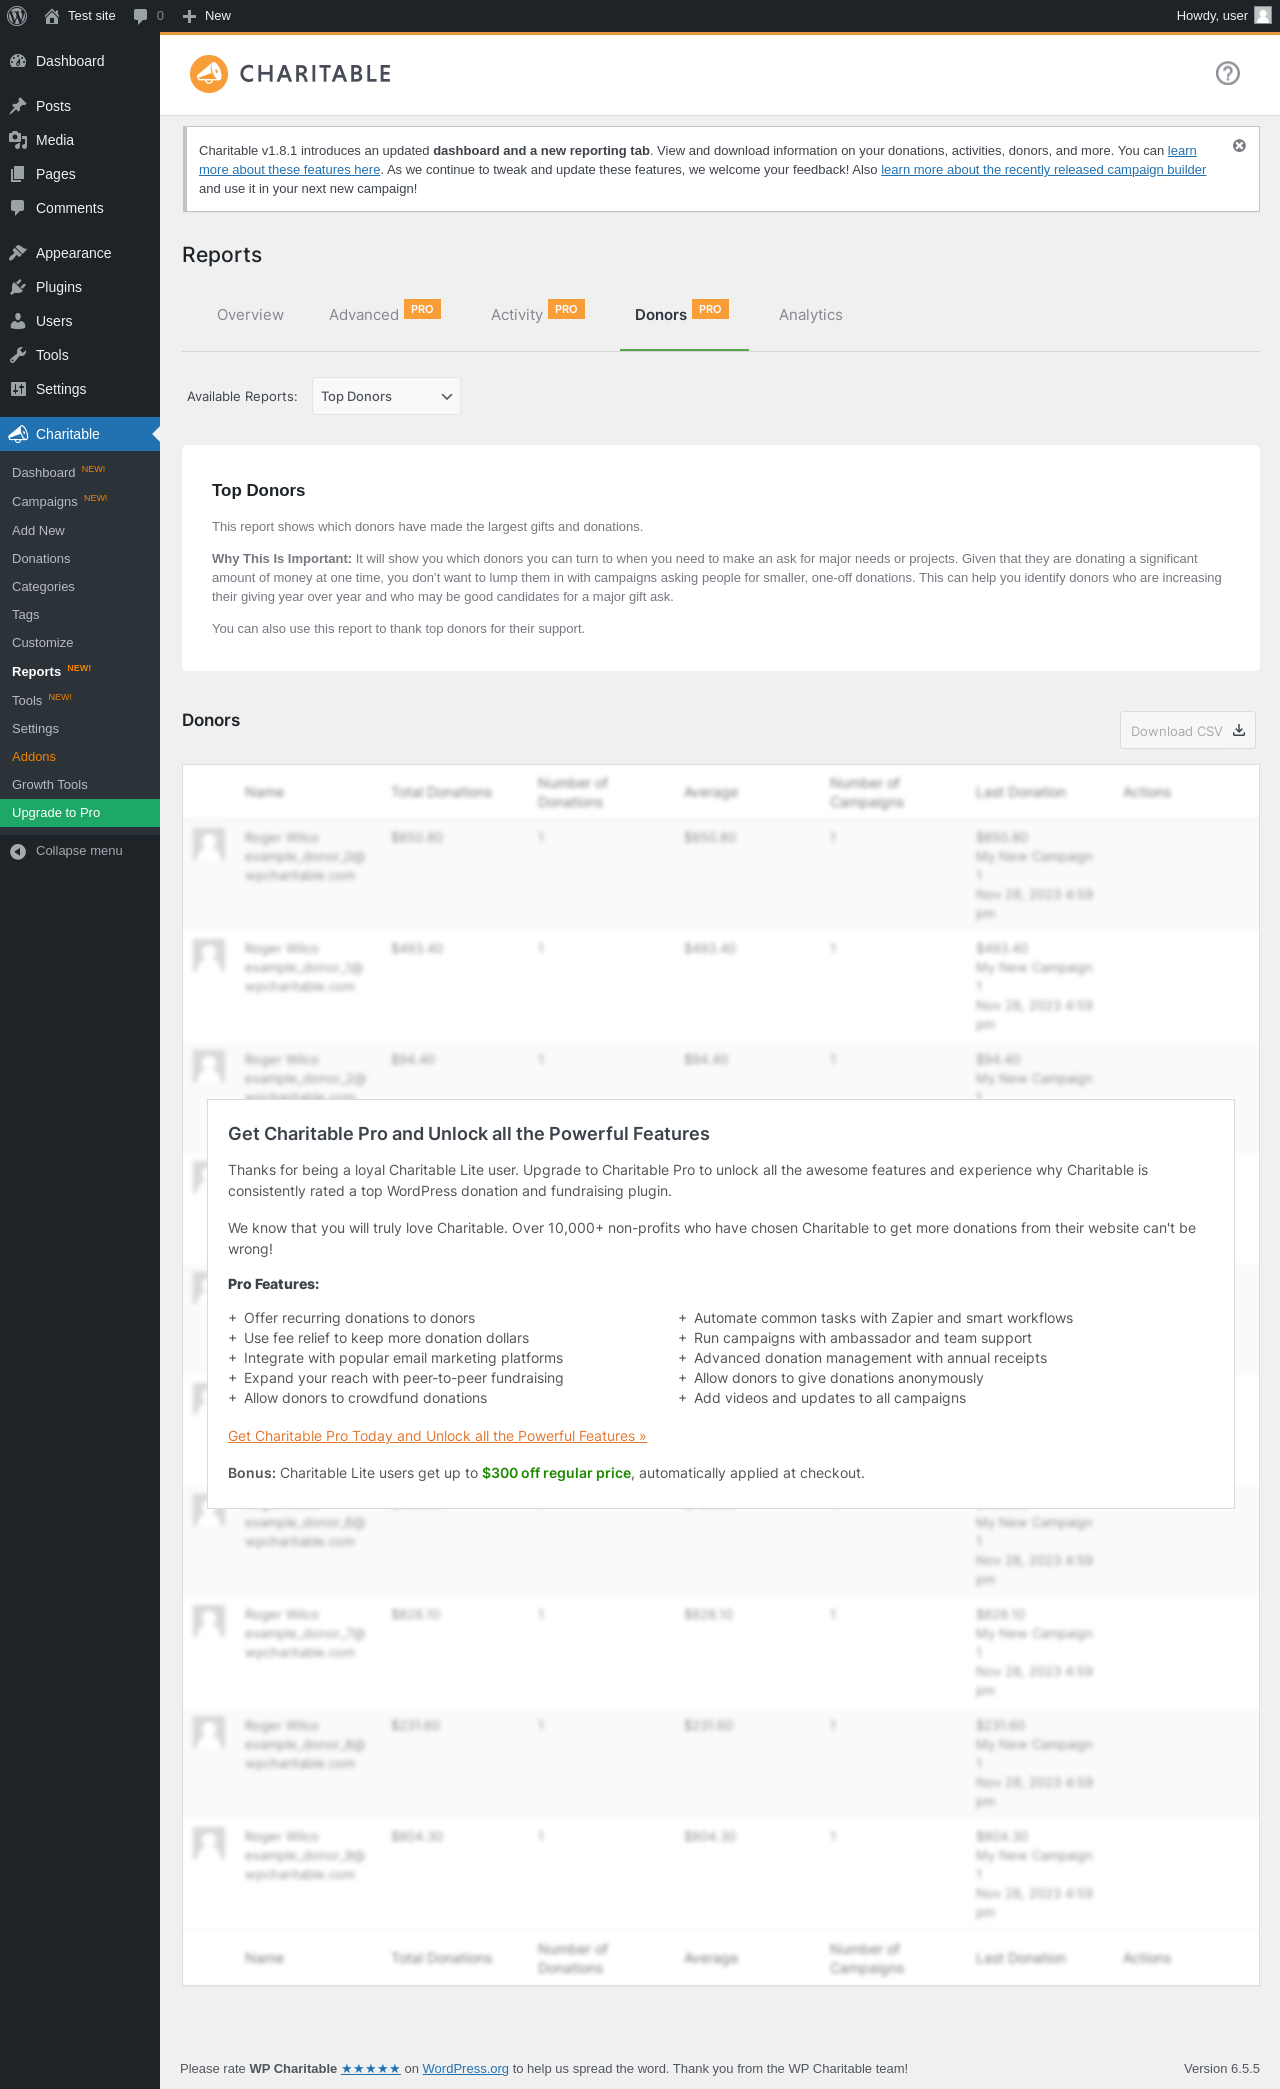Click 'Offer recurring donations to donors' feature
Screen dimensions: 1280x2089
pyautogui.click(x=359, y=1318)
